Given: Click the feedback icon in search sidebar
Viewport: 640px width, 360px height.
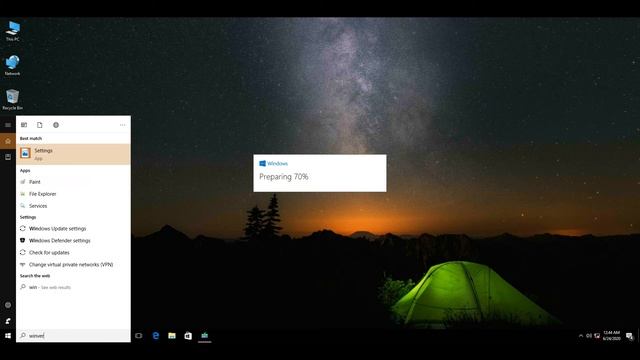Looking at the screenshot, I should tap(8, 321).
